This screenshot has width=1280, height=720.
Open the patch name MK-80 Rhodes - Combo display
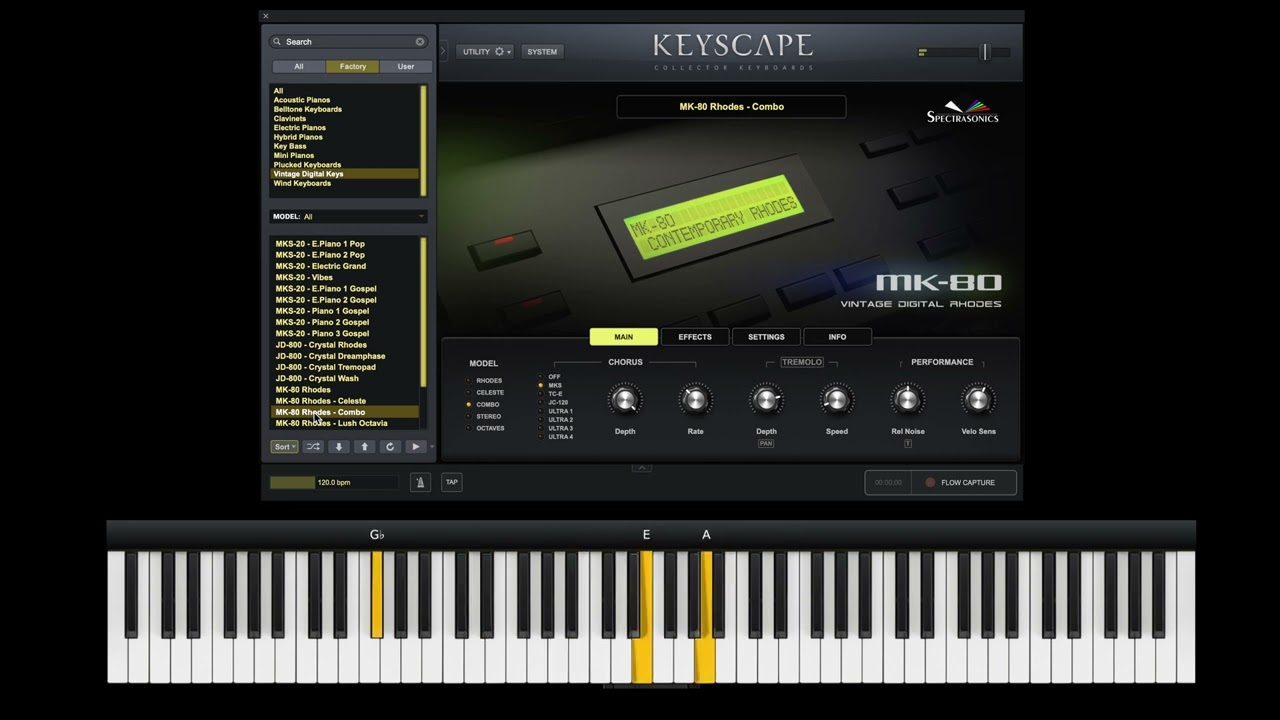731,107
